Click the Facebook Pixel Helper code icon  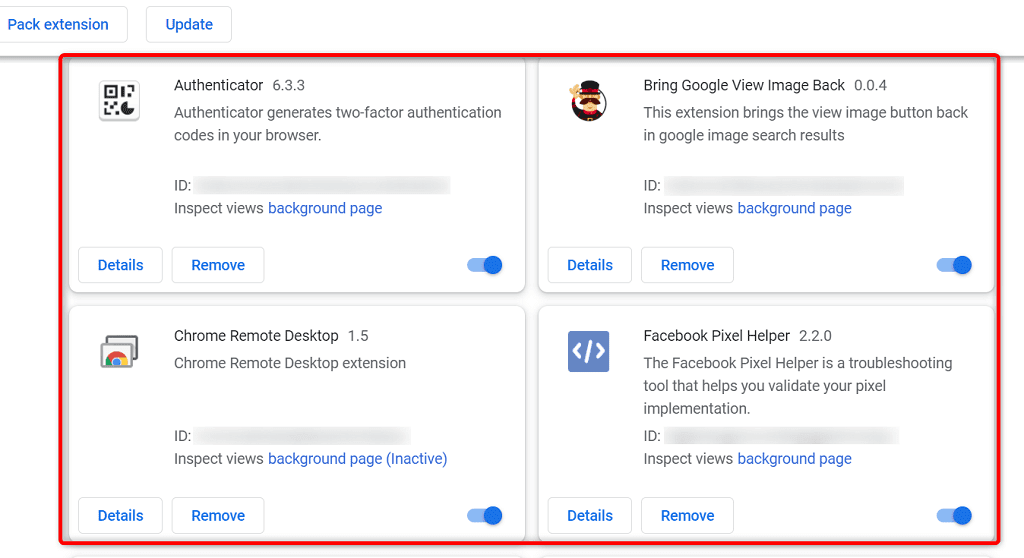pyautogui.click(x=588, y=352)
